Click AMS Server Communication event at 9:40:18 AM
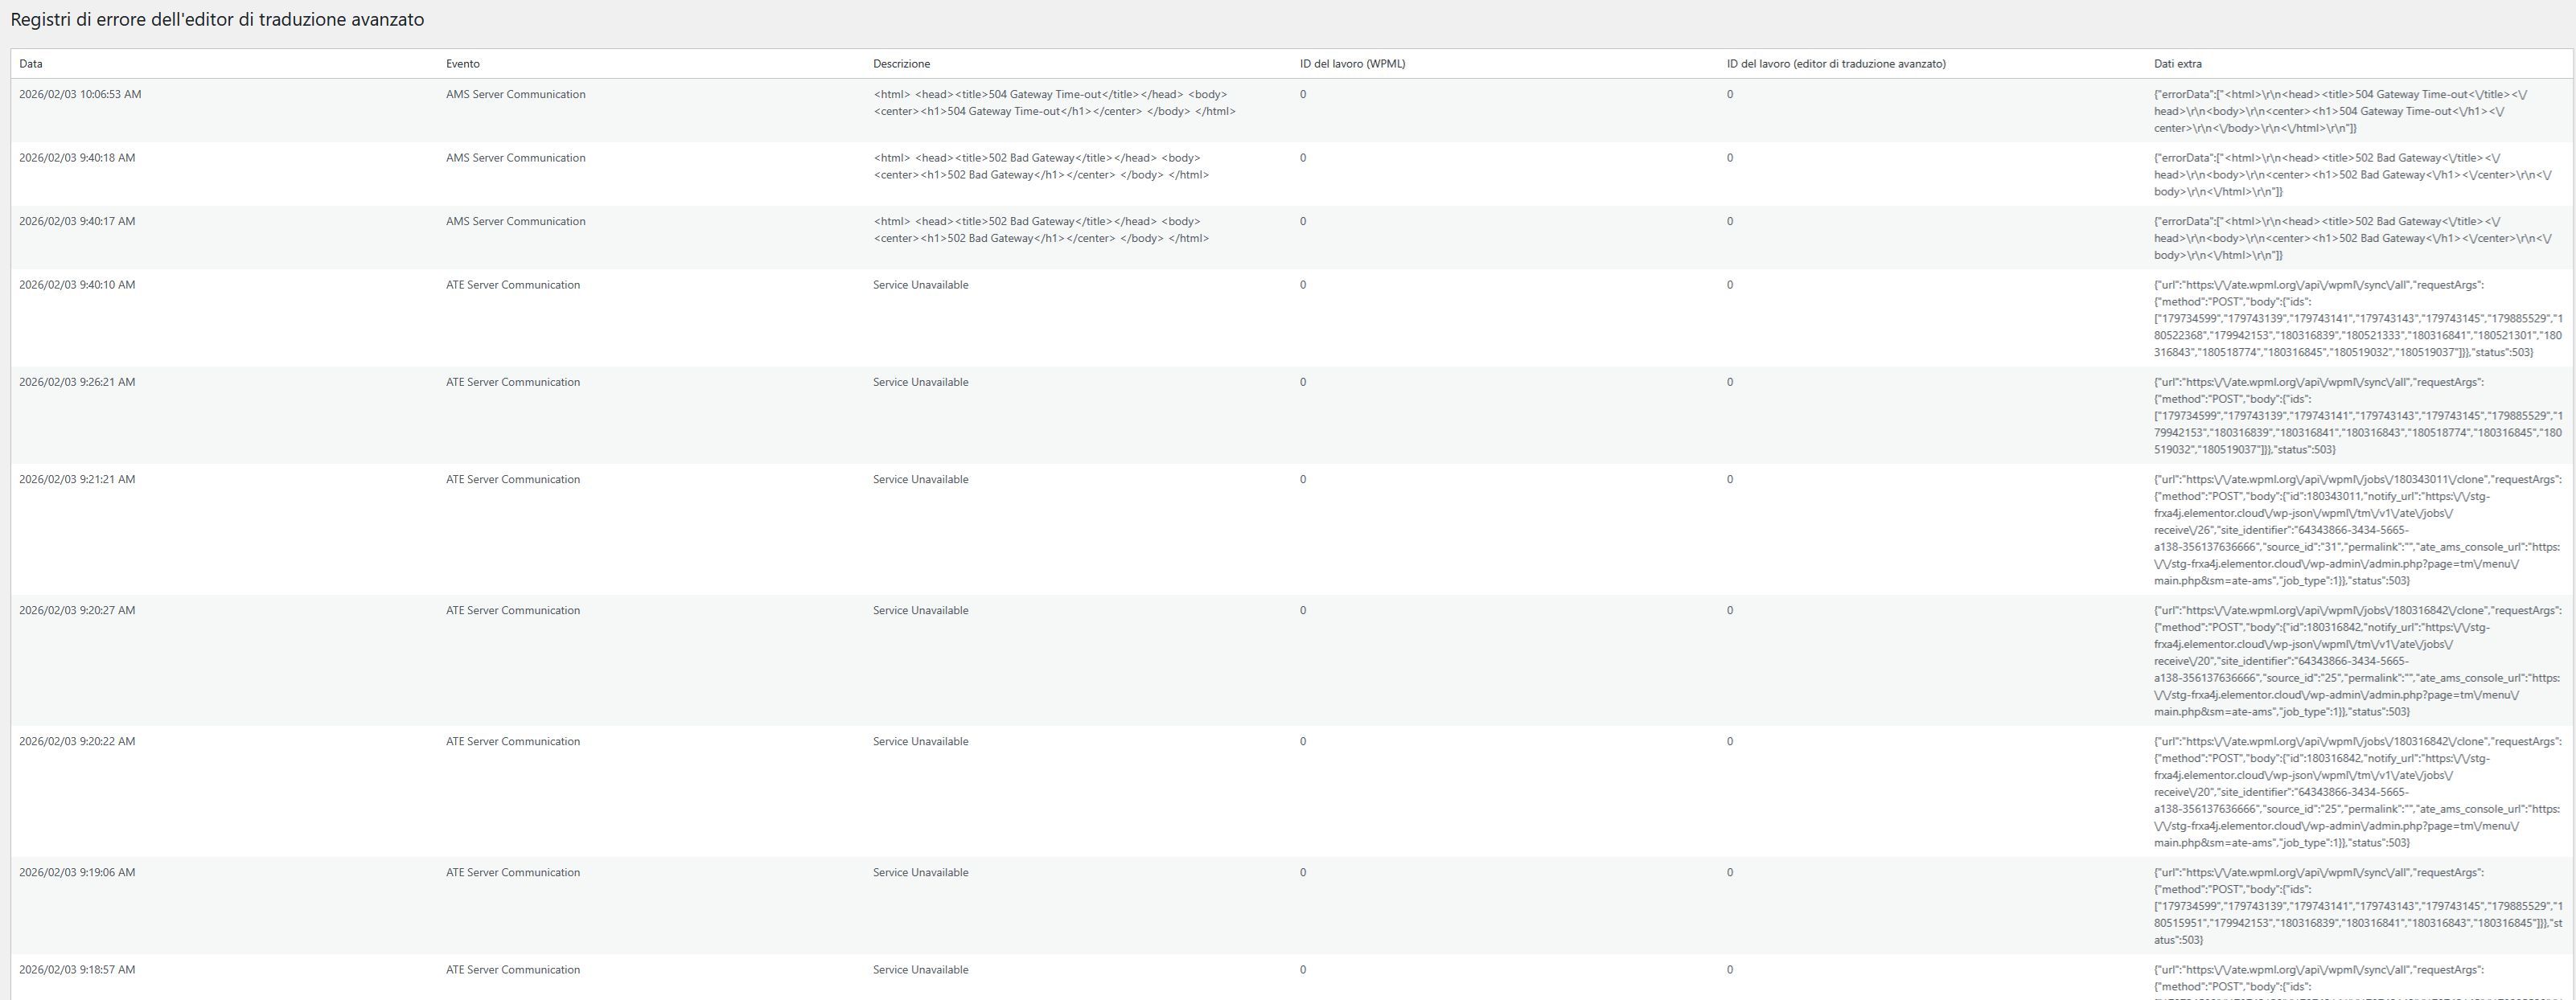Image resolution: width=2576 pixels, height=1000 pixels. (x=515, y=158)
